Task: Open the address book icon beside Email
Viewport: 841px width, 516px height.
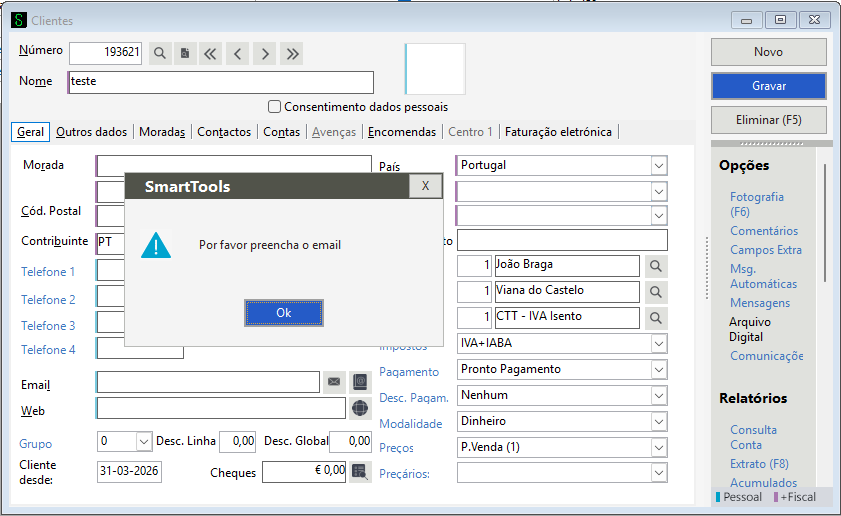Action: point(361,382)
